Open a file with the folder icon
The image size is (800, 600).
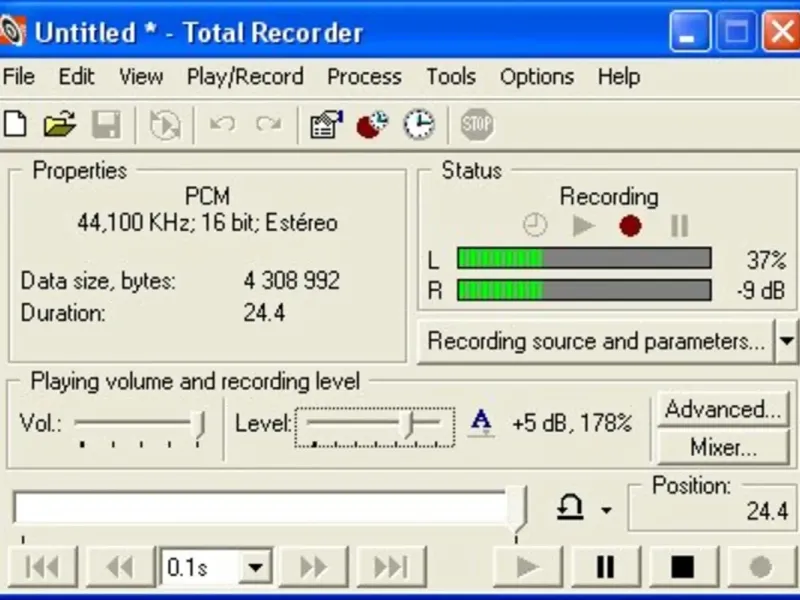pos(59,124)
